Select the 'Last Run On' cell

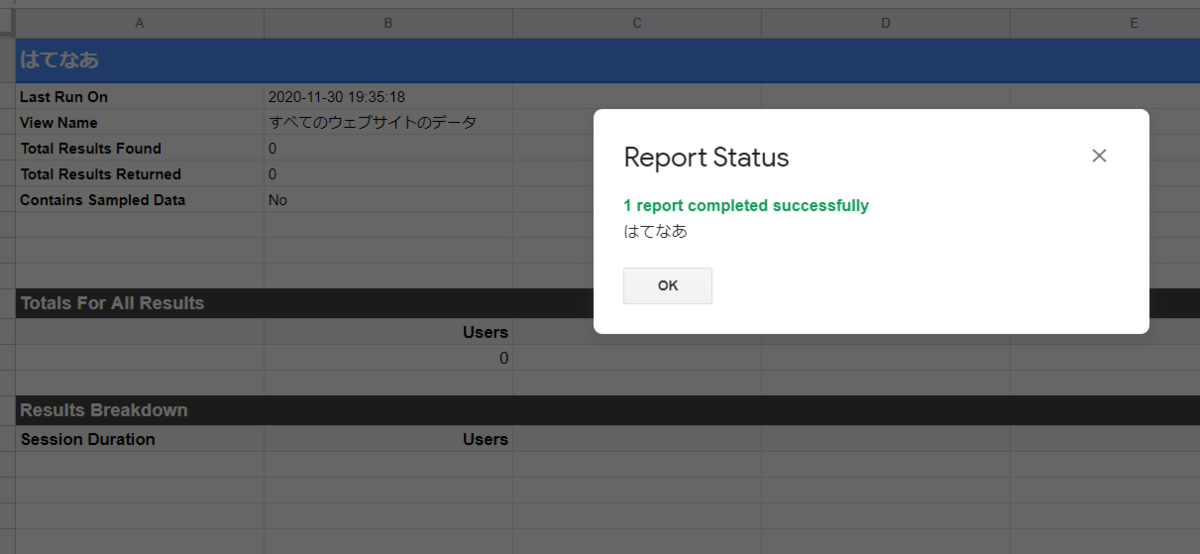140,97
